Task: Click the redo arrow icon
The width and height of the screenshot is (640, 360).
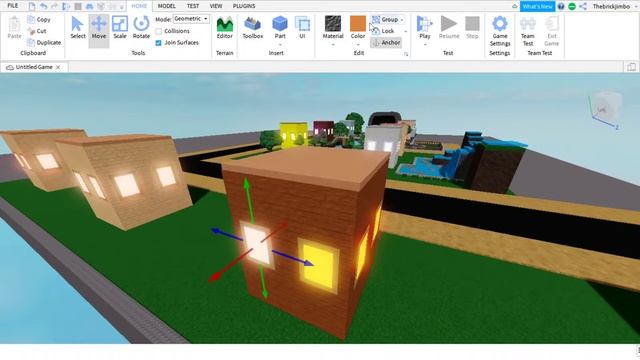Action: pyautogui.click(x=54, y=6)
